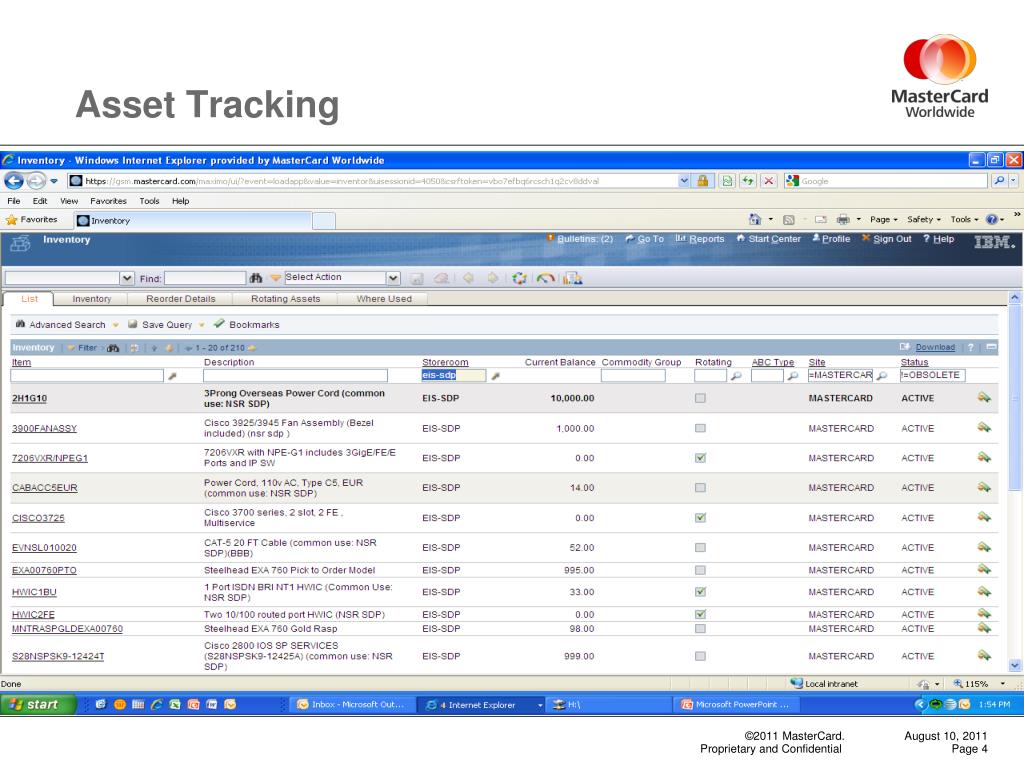Open the zoom level 115% dropdown
Image resolution: width=1024 pixels, height=768 pixels.
coord(1002,684)
